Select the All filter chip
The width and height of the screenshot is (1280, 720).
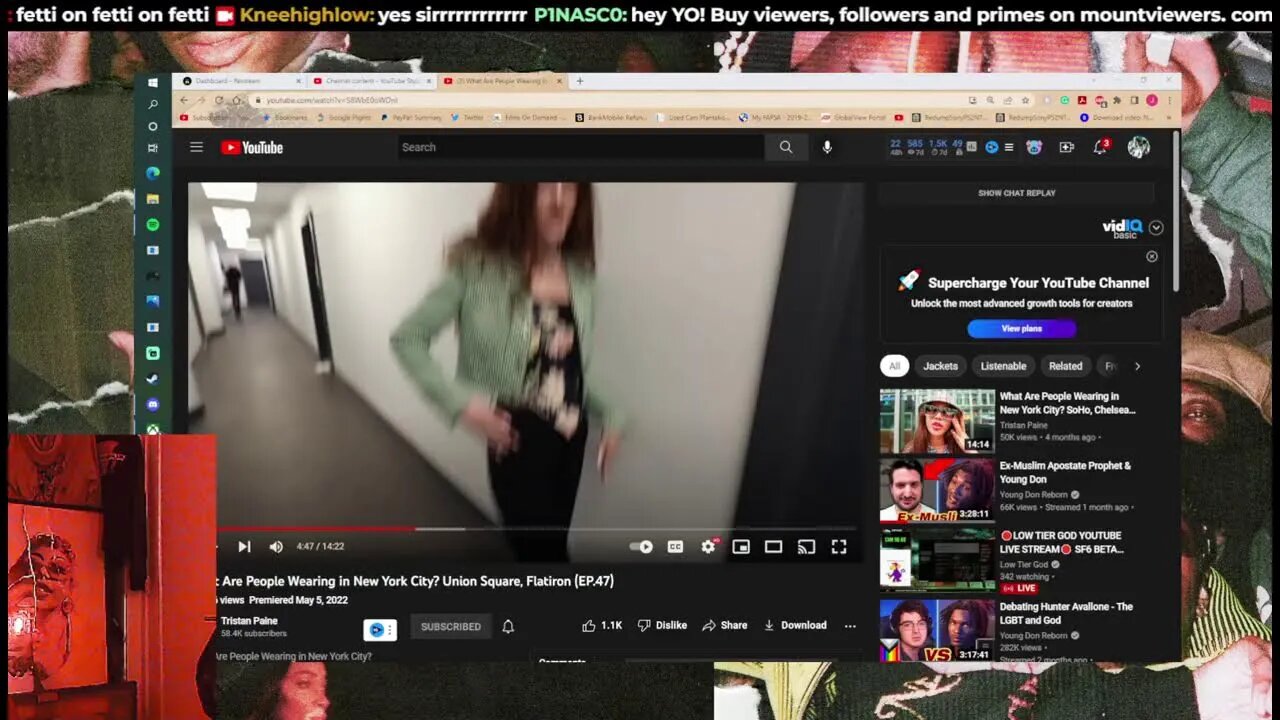[894, 366]
